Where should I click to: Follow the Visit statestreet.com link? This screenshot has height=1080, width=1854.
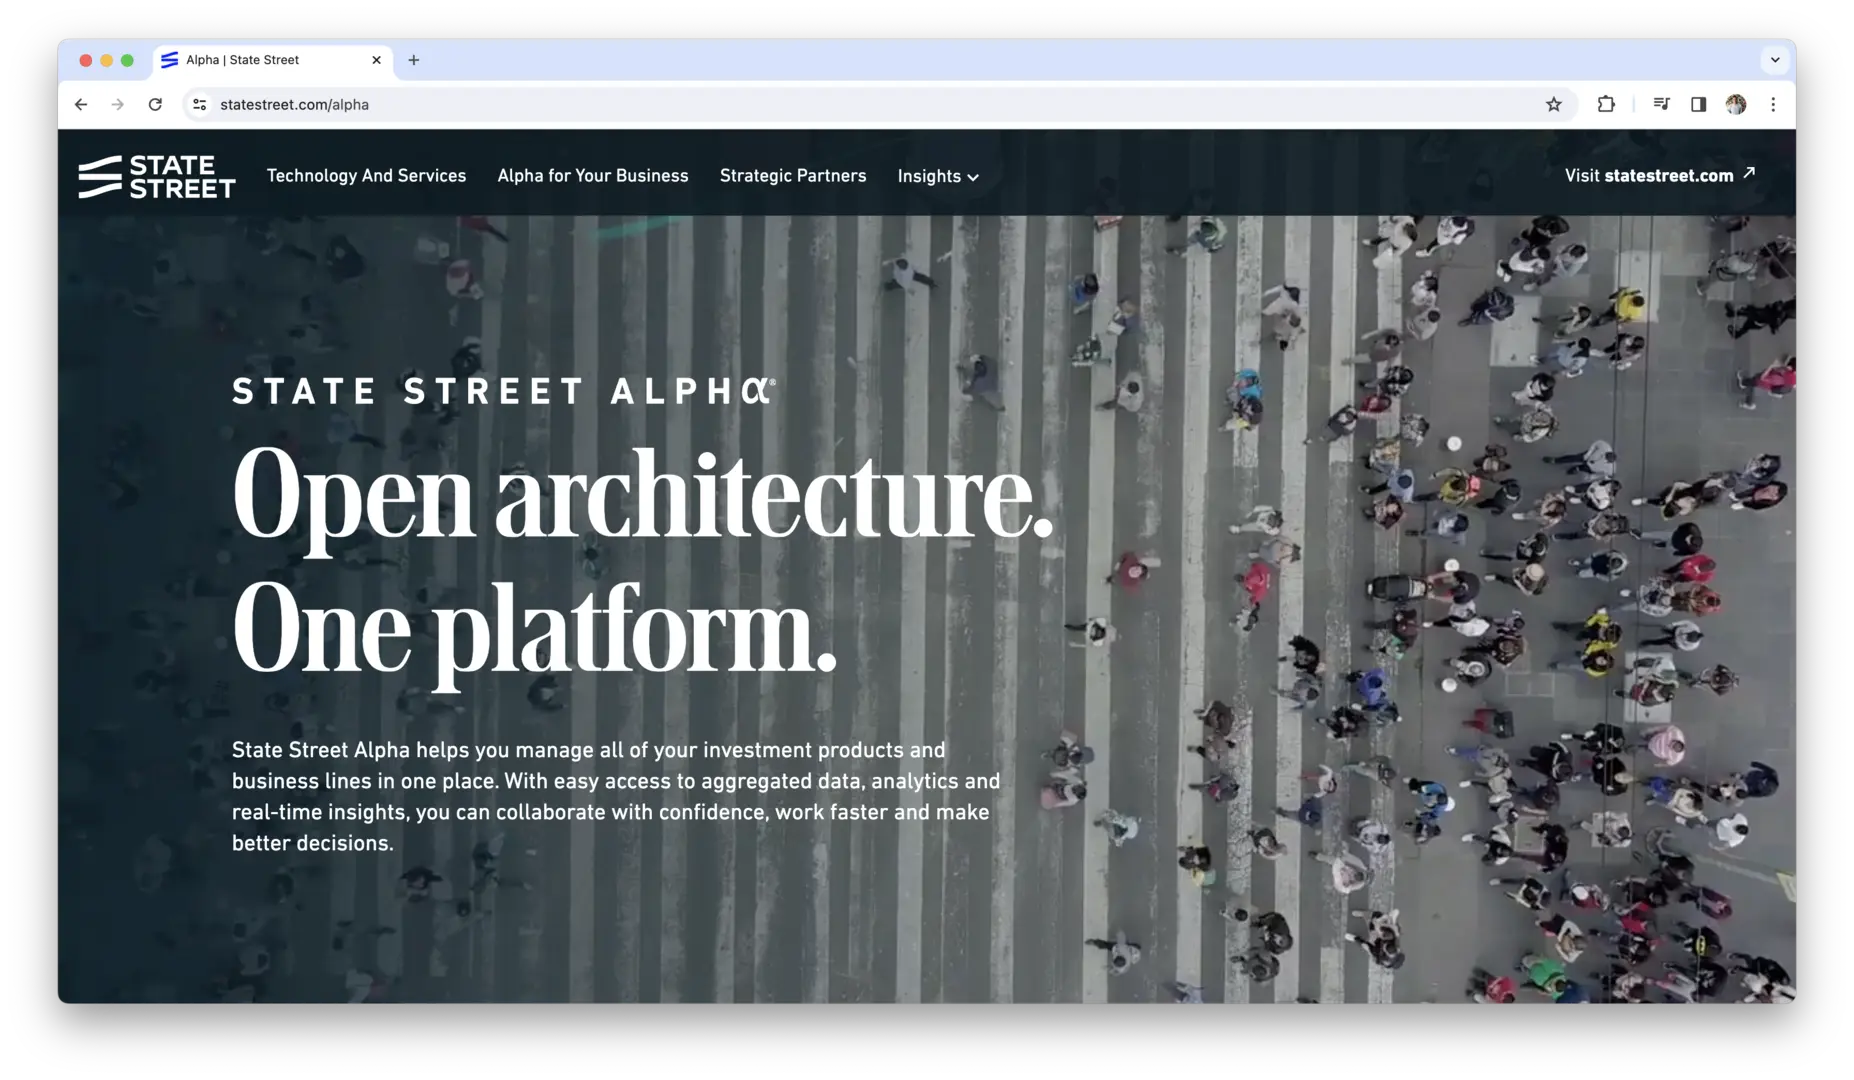1660,175
